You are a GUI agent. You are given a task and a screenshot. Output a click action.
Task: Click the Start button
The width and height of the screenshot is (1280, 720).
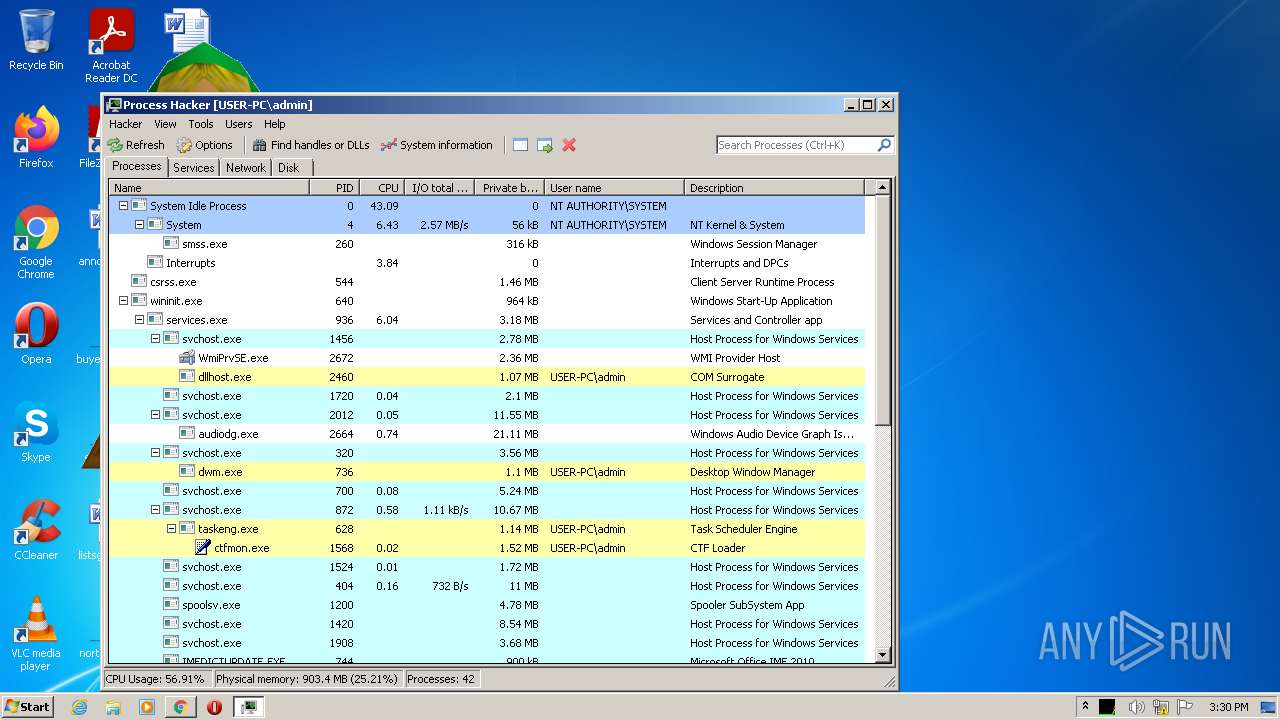(x=28, y=706)
